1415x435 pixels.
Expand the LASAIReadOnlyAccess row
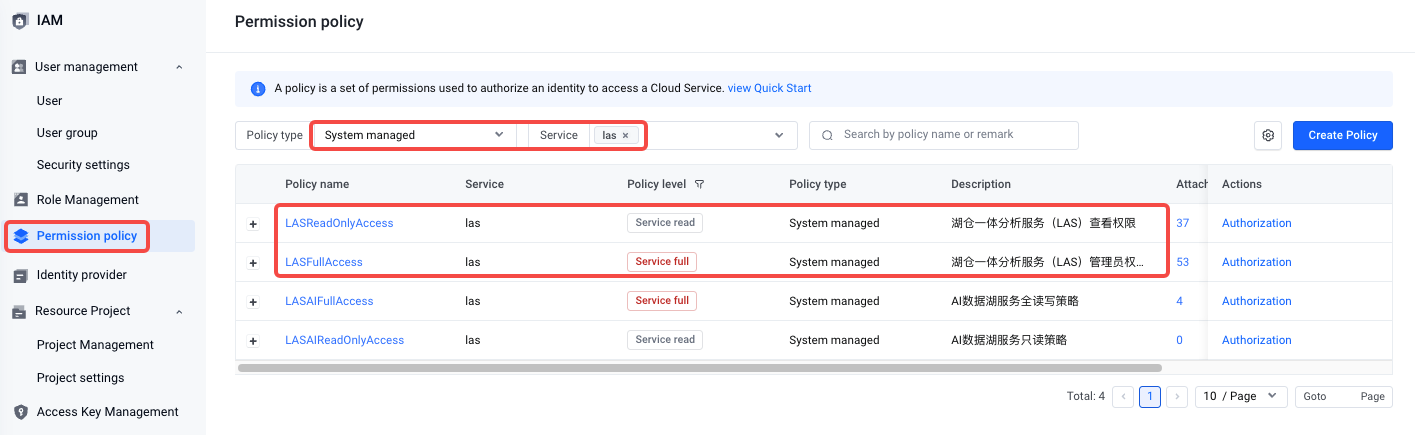pos(253,341)
